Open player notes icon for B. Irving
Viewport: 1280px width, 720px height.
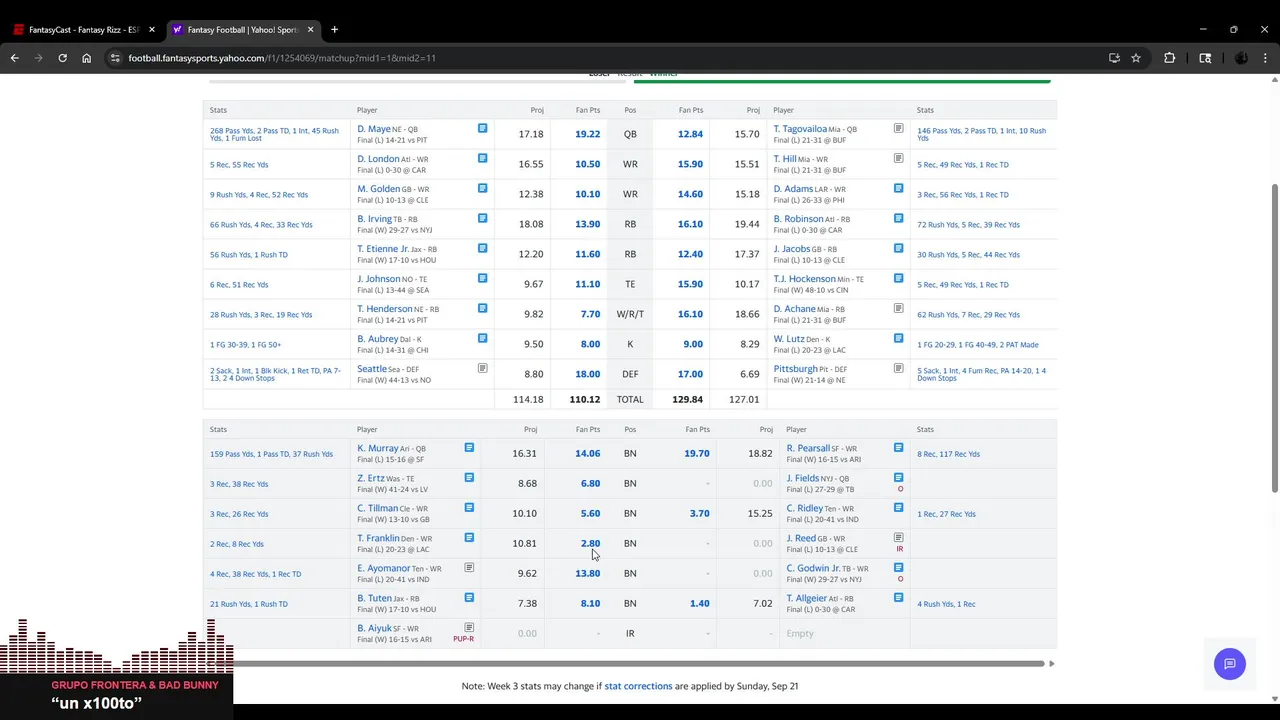(482, 218)
